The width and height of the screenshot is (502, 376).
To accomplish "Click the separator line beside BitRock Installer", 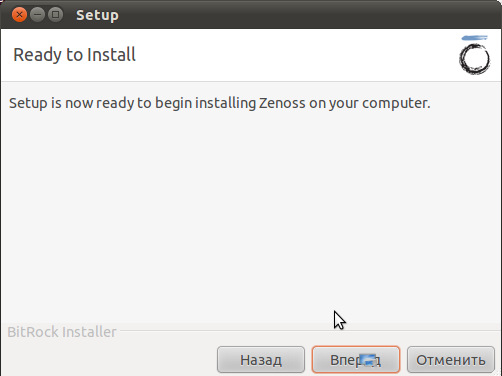I will pyautogui.click(x=310, y=331).
